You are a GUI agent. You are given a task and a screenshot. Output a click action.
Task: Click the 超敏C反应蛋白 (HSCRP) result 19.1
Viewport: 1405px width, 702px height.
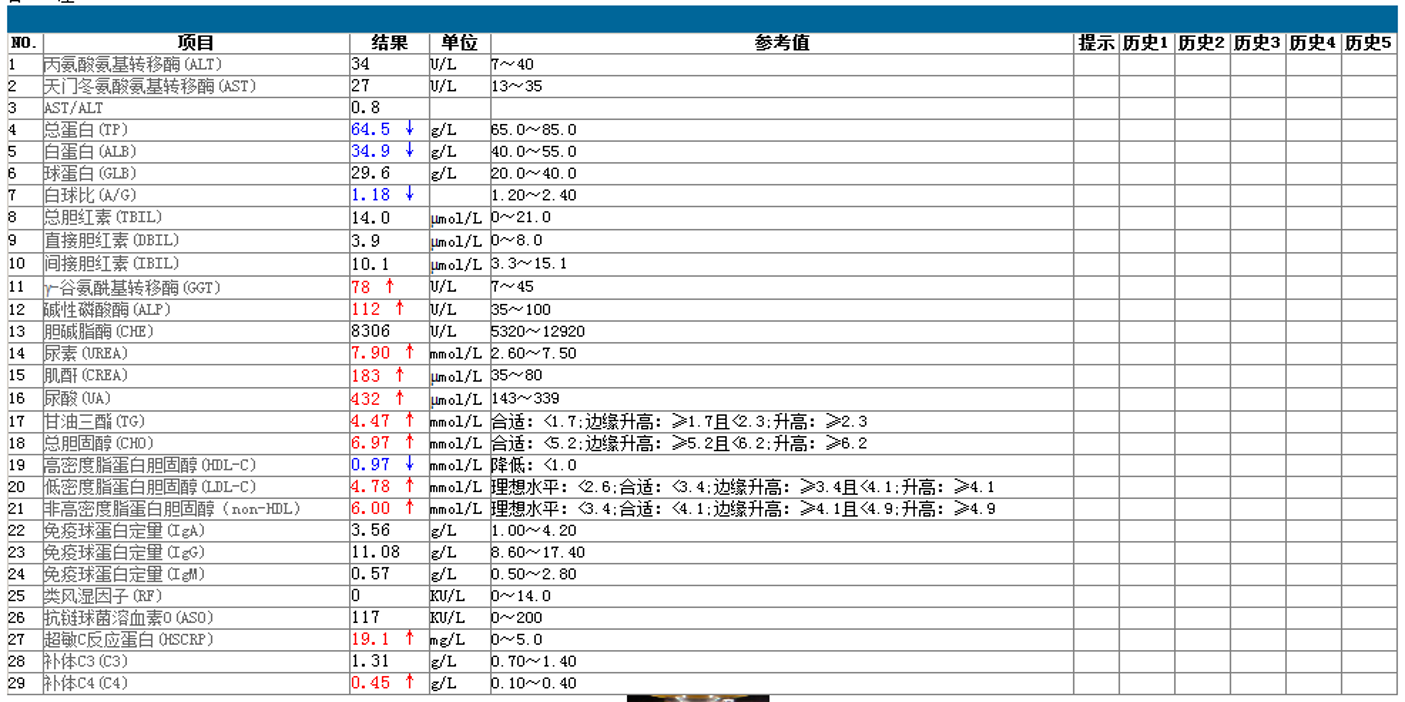(370, 640)
